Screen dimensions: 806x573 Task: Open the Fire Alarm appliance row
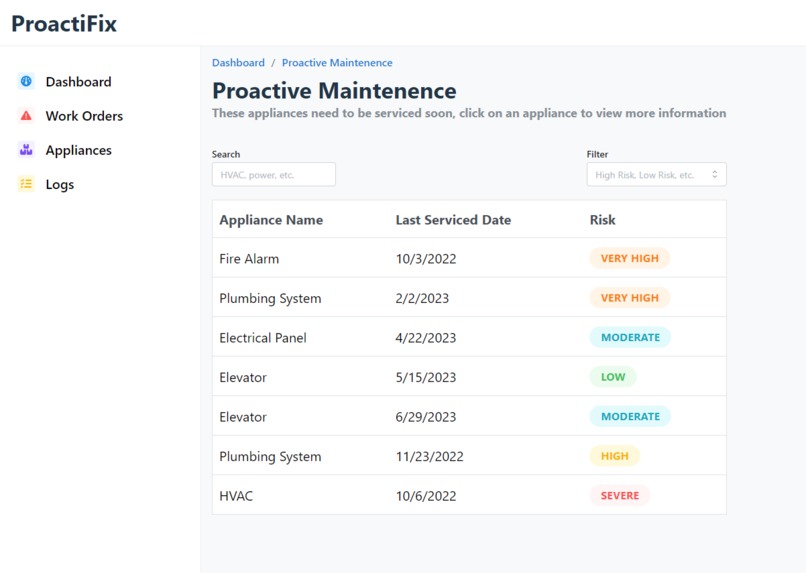coord(469,258)
